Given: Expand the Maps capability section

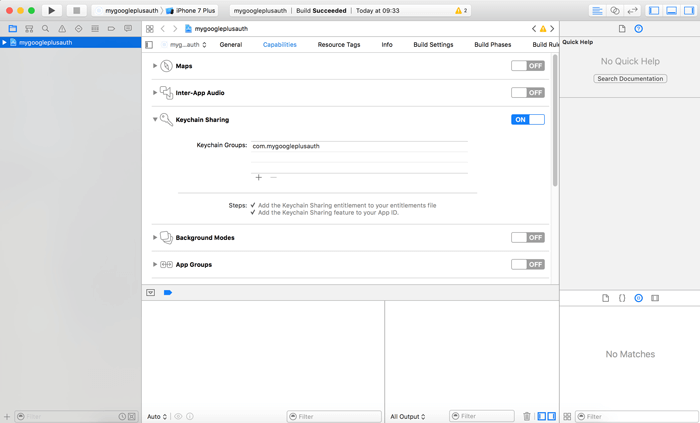Looking at the screenshot, I should (x=155, y=66).
